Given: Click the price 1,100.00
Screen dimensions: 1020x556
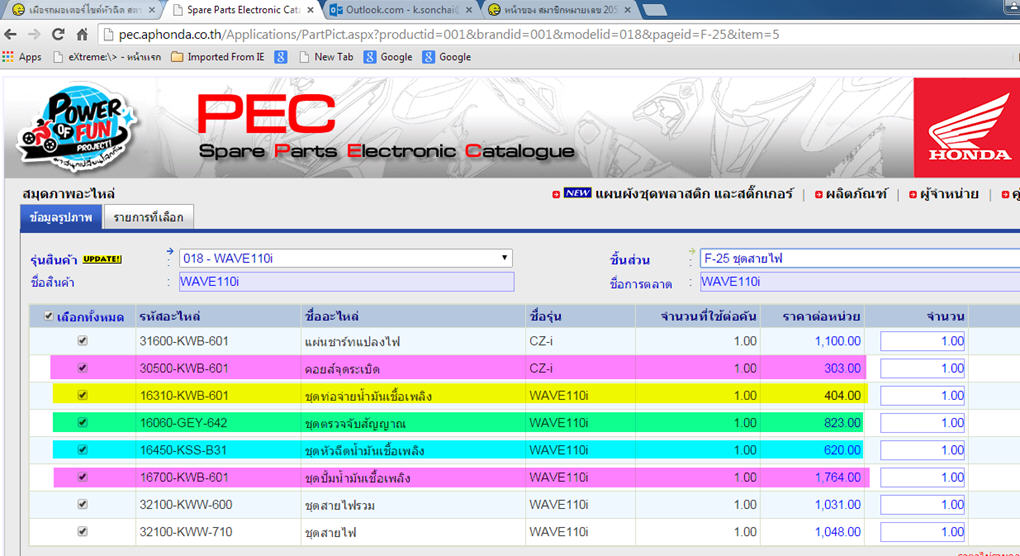Looking at the screenshot, I should point(837,341).
